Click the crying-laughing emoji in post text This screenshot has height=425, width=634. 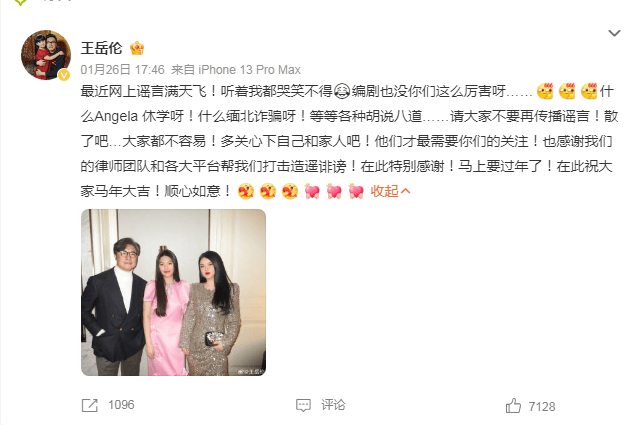[x=342, y=91]
